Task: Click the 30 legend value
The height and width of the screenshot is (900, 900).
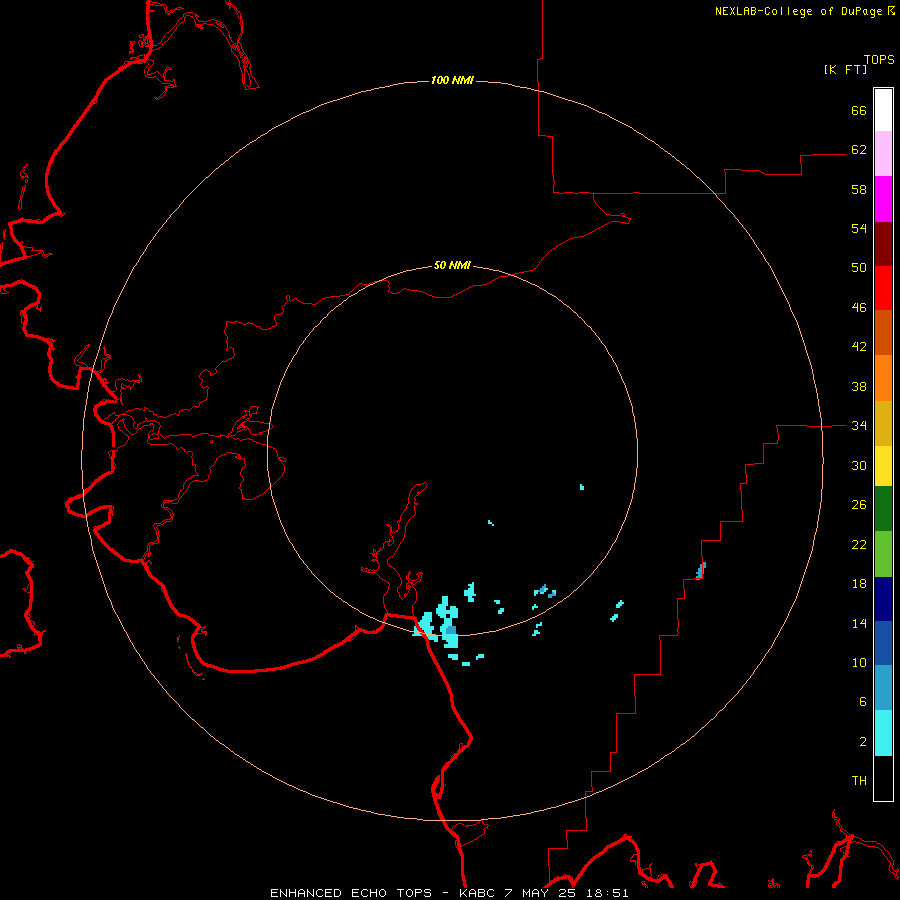Action: click(859, 465)
